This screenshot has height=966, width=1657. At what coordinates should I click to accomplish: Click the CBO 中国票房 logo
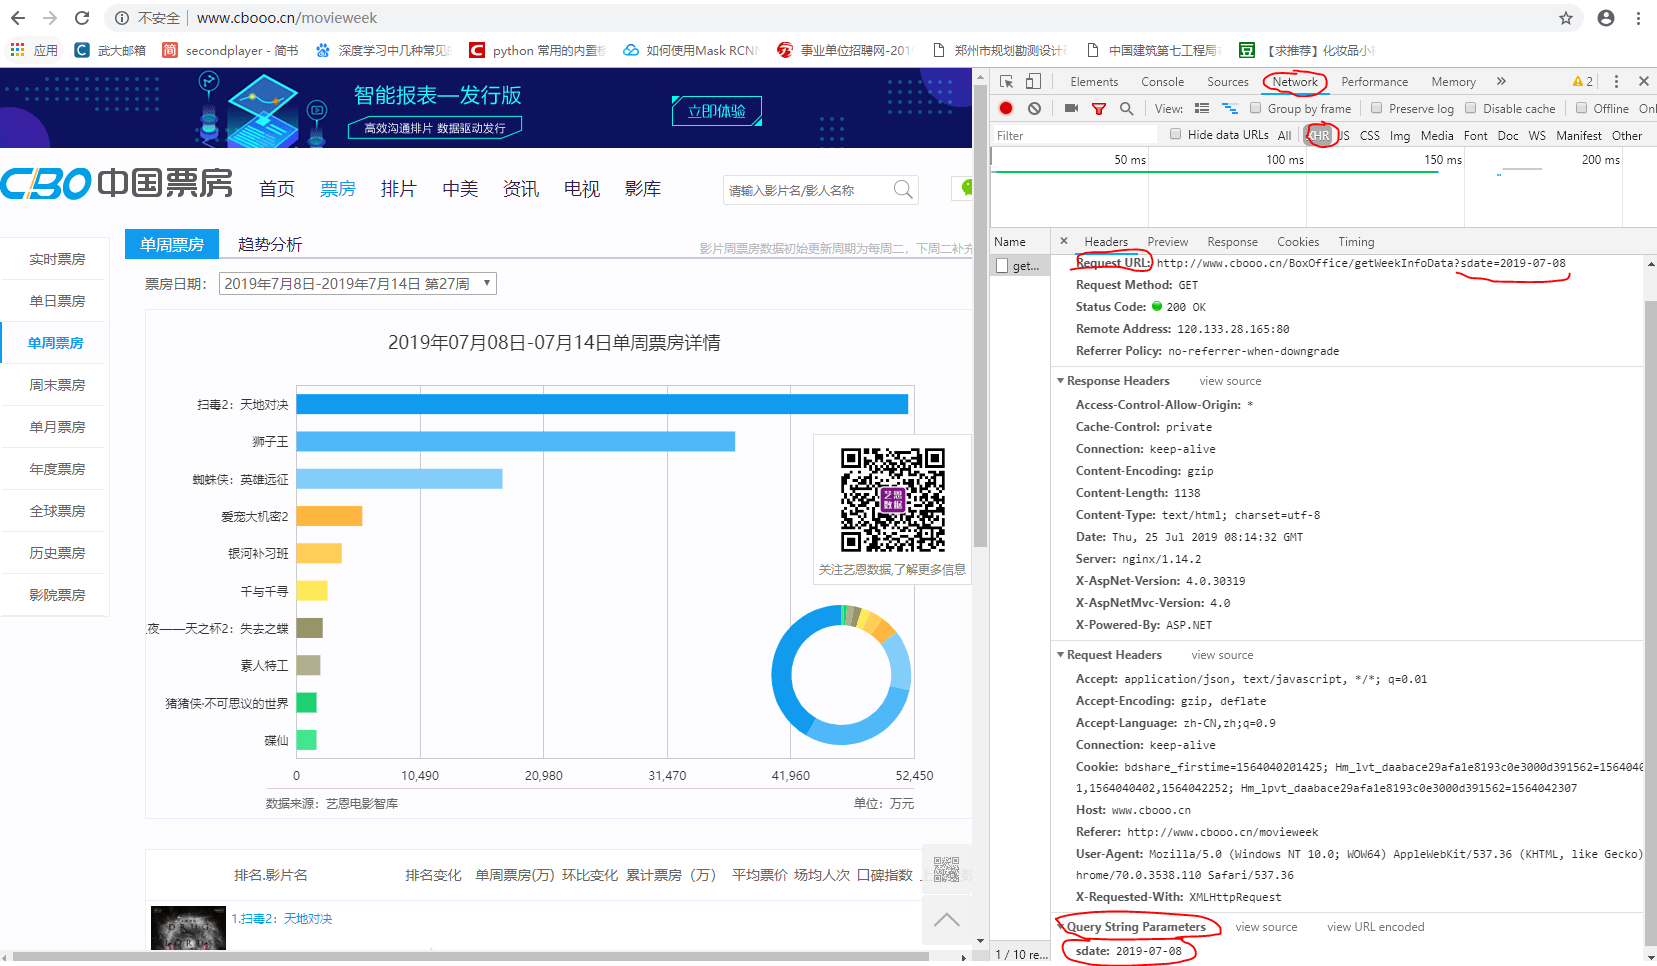[x=116, y=183]
